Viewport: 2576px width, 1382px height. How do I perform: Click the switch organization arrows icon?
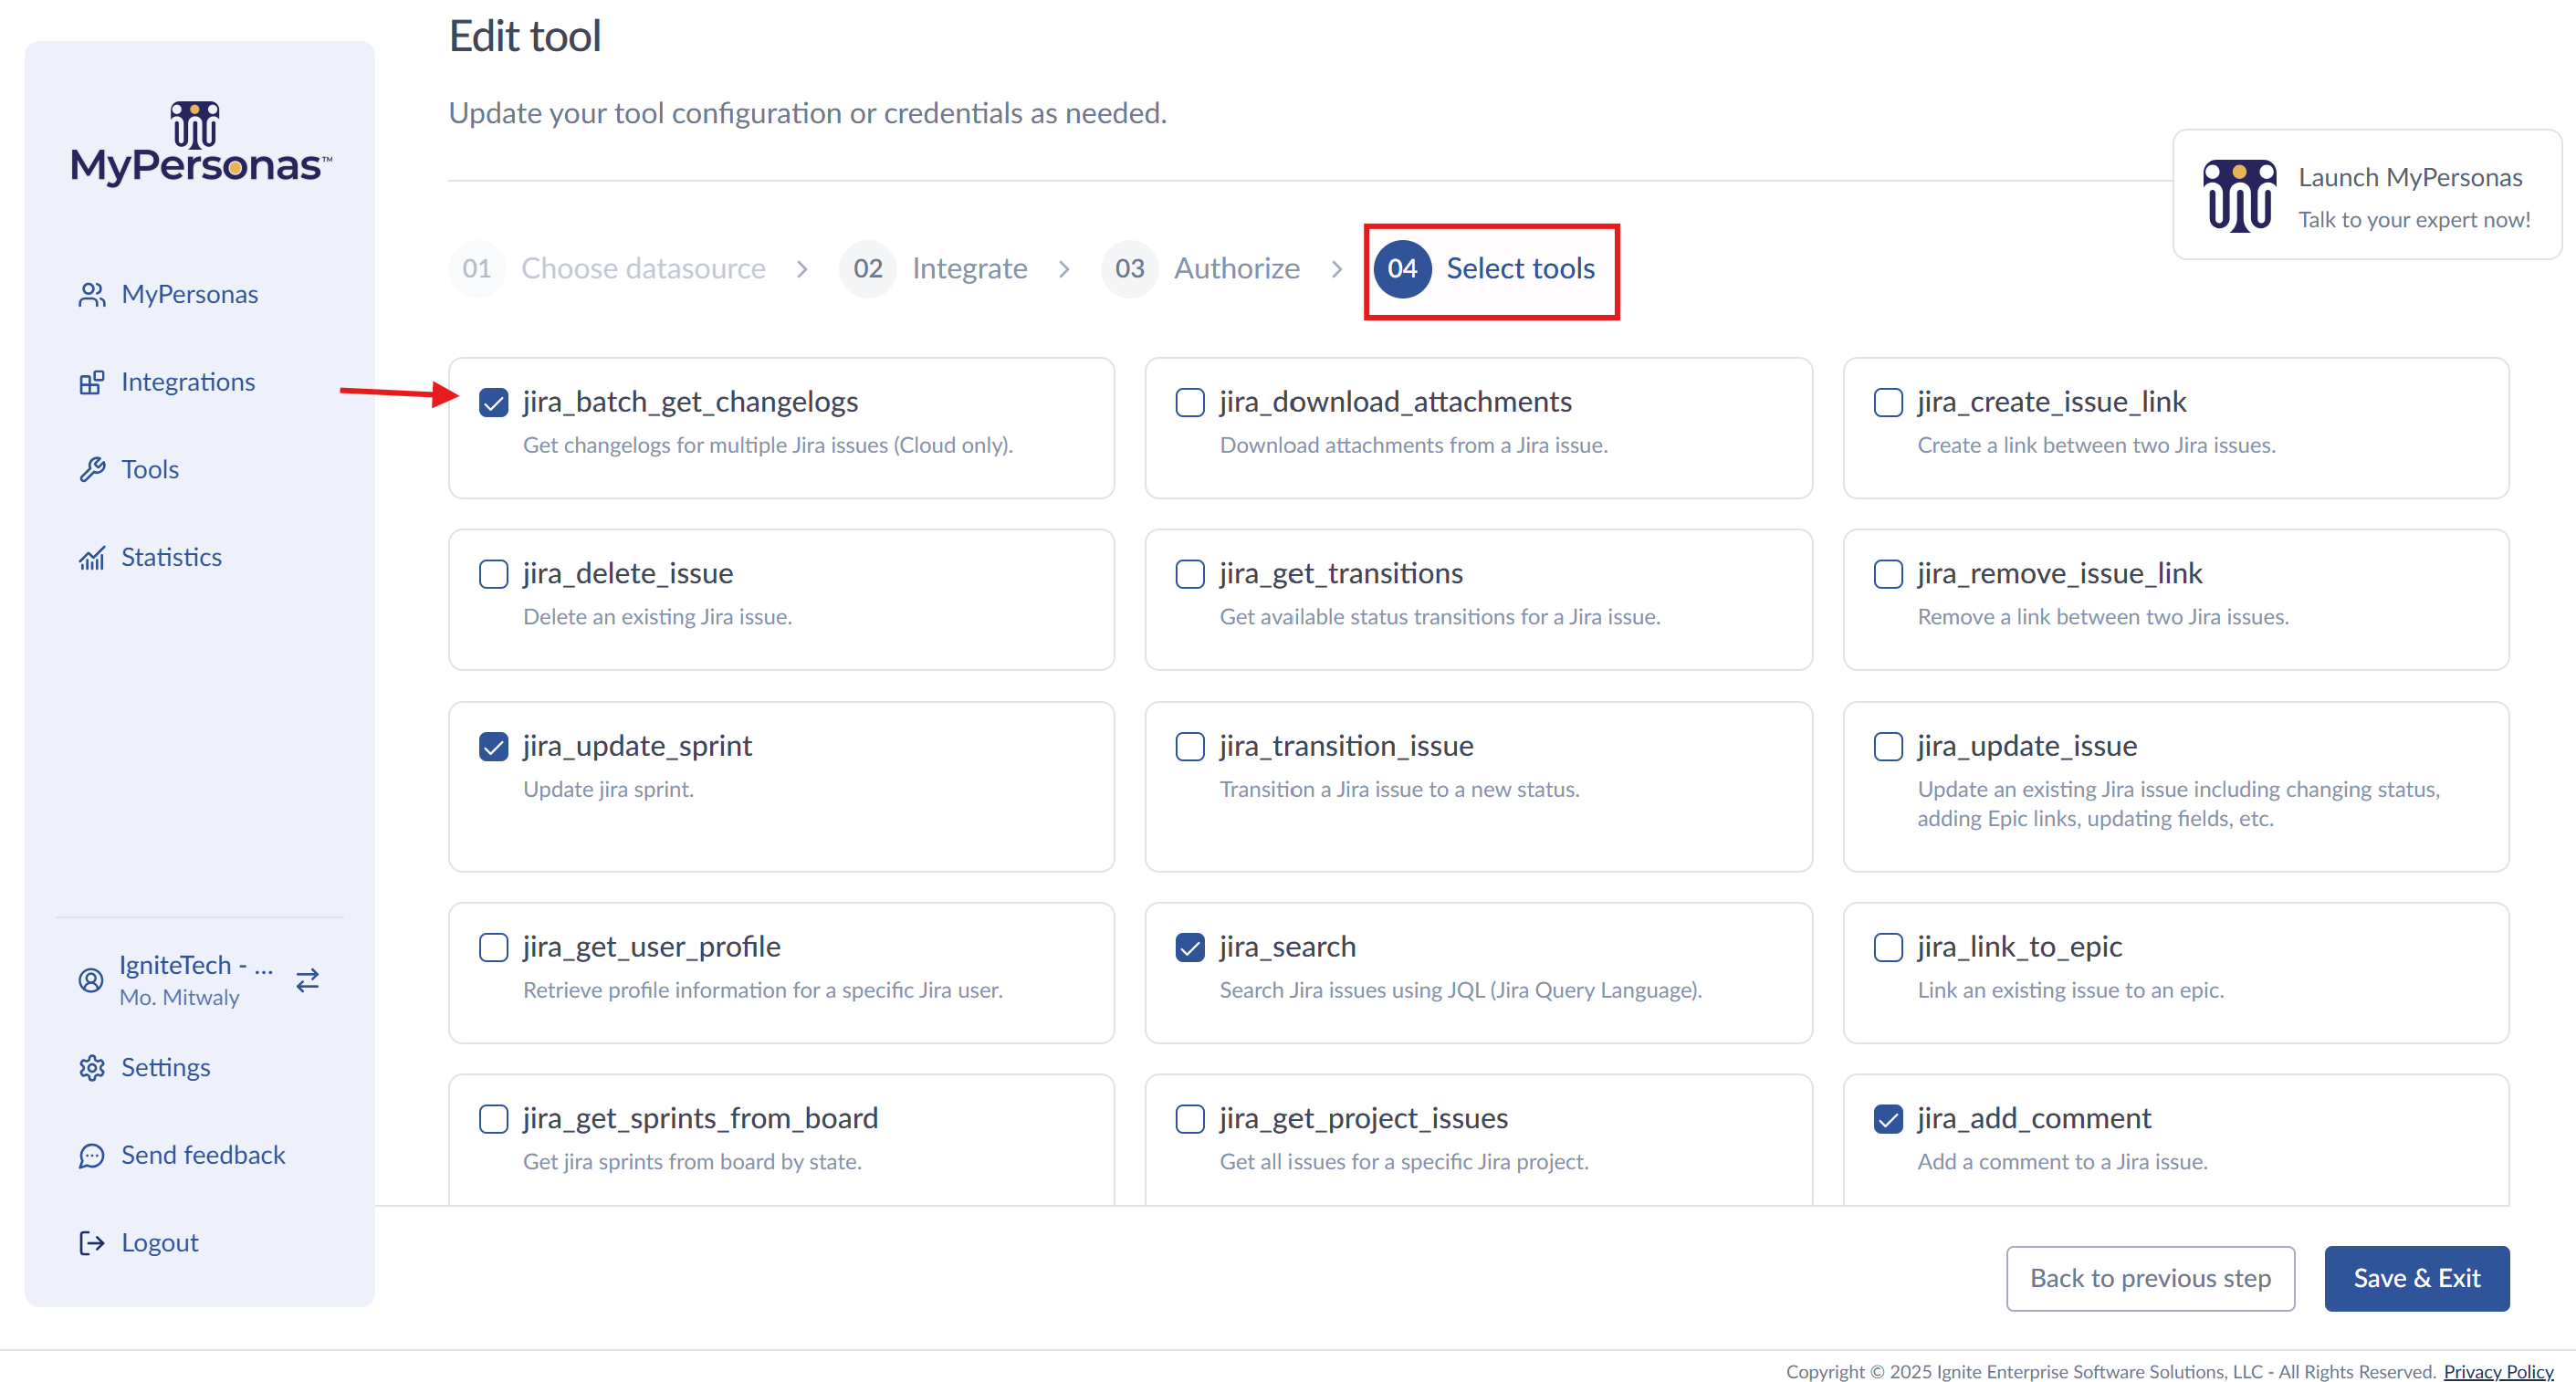point(308,979)
